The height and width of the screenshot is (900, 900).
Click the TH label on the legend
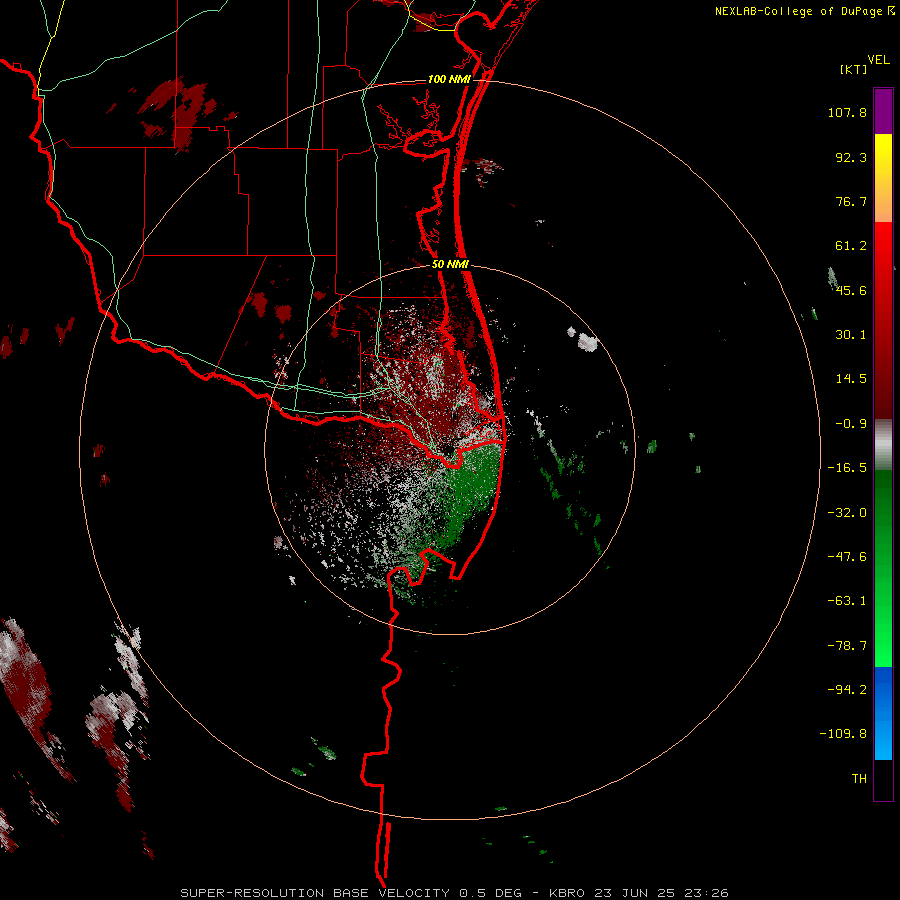coord(859,778)
